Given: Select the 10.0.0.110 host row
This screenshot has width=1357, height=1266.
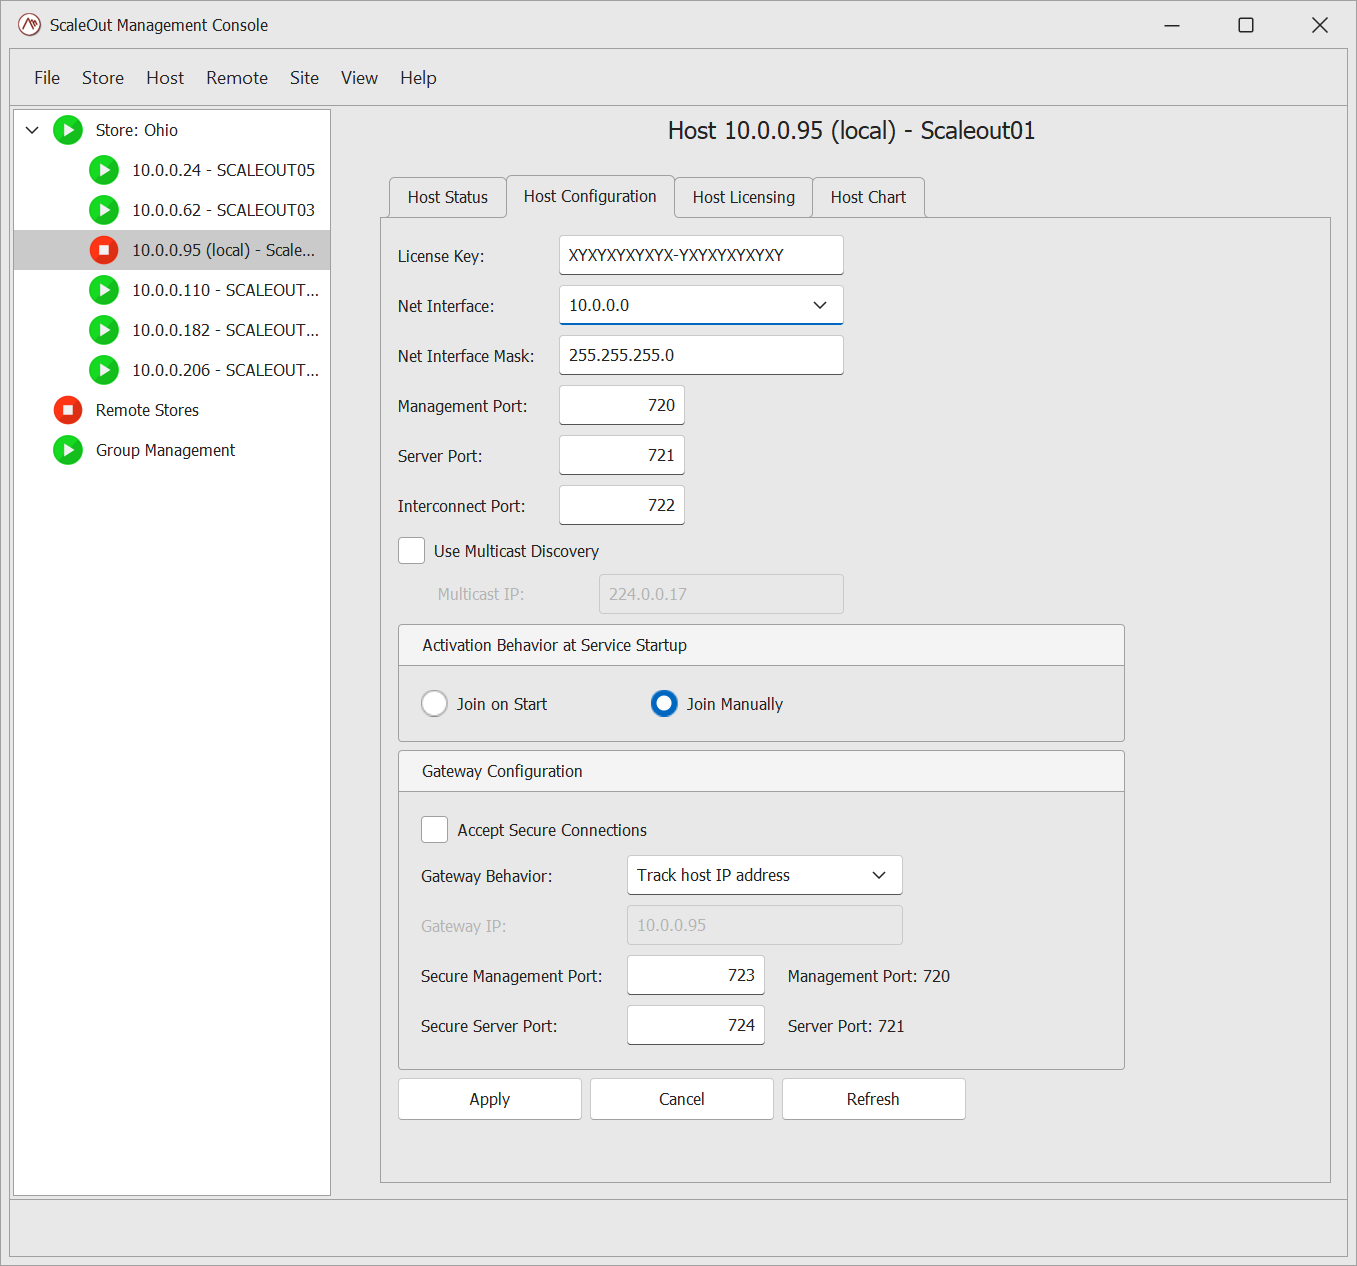Looking at the screenshot, I should (x=172, y=290).
